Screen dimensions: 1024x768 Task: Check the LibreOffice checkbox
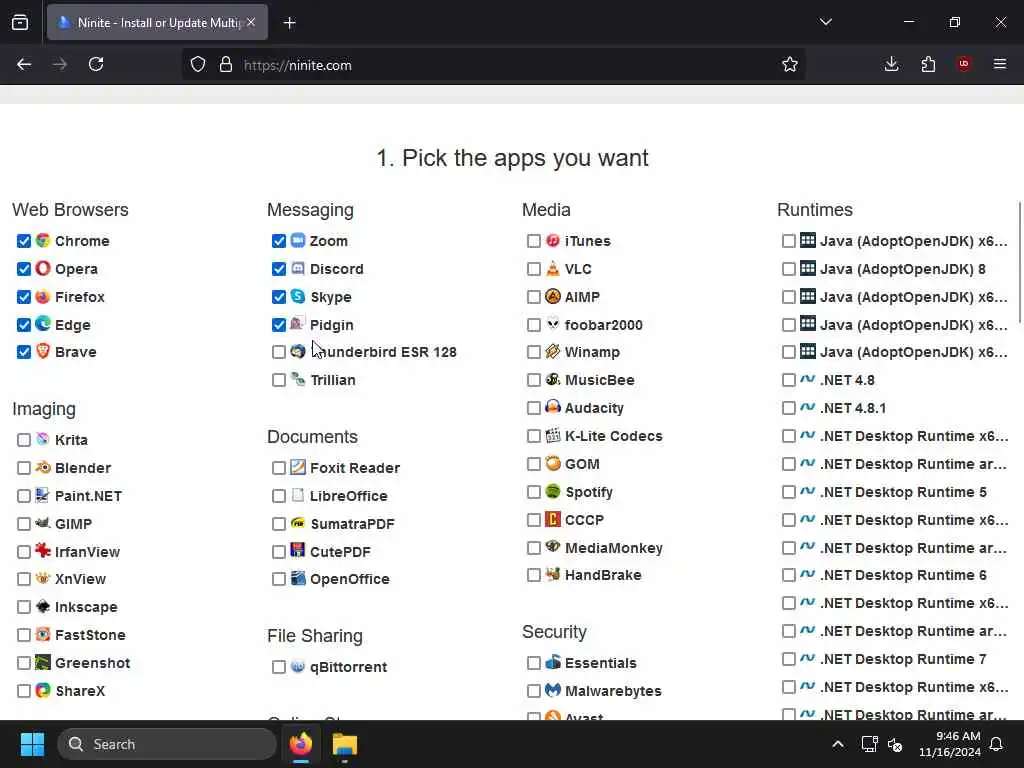point(279,496)
